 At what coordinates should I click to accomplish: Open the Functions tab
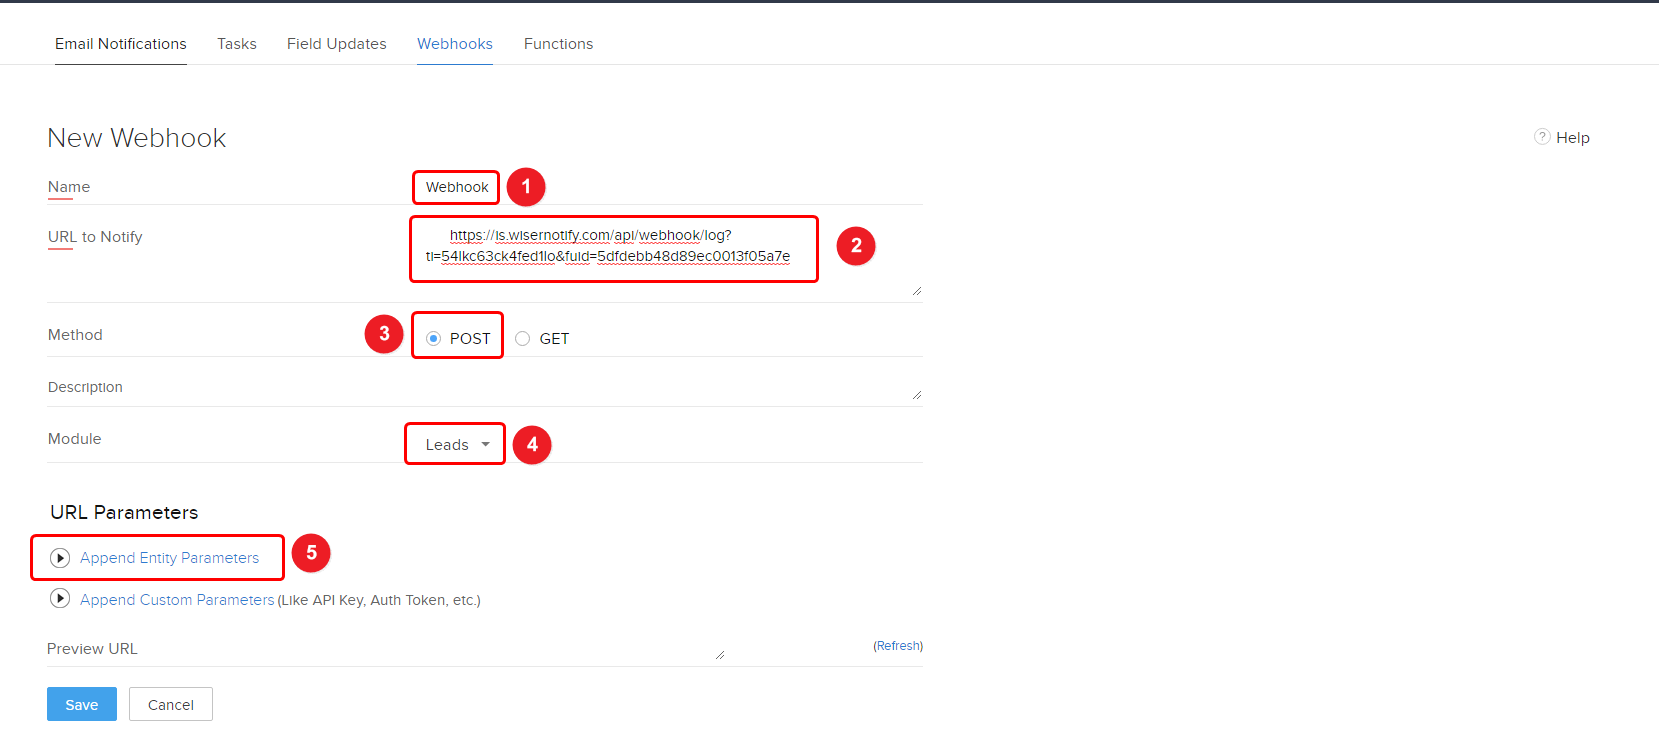click(558, 44)
